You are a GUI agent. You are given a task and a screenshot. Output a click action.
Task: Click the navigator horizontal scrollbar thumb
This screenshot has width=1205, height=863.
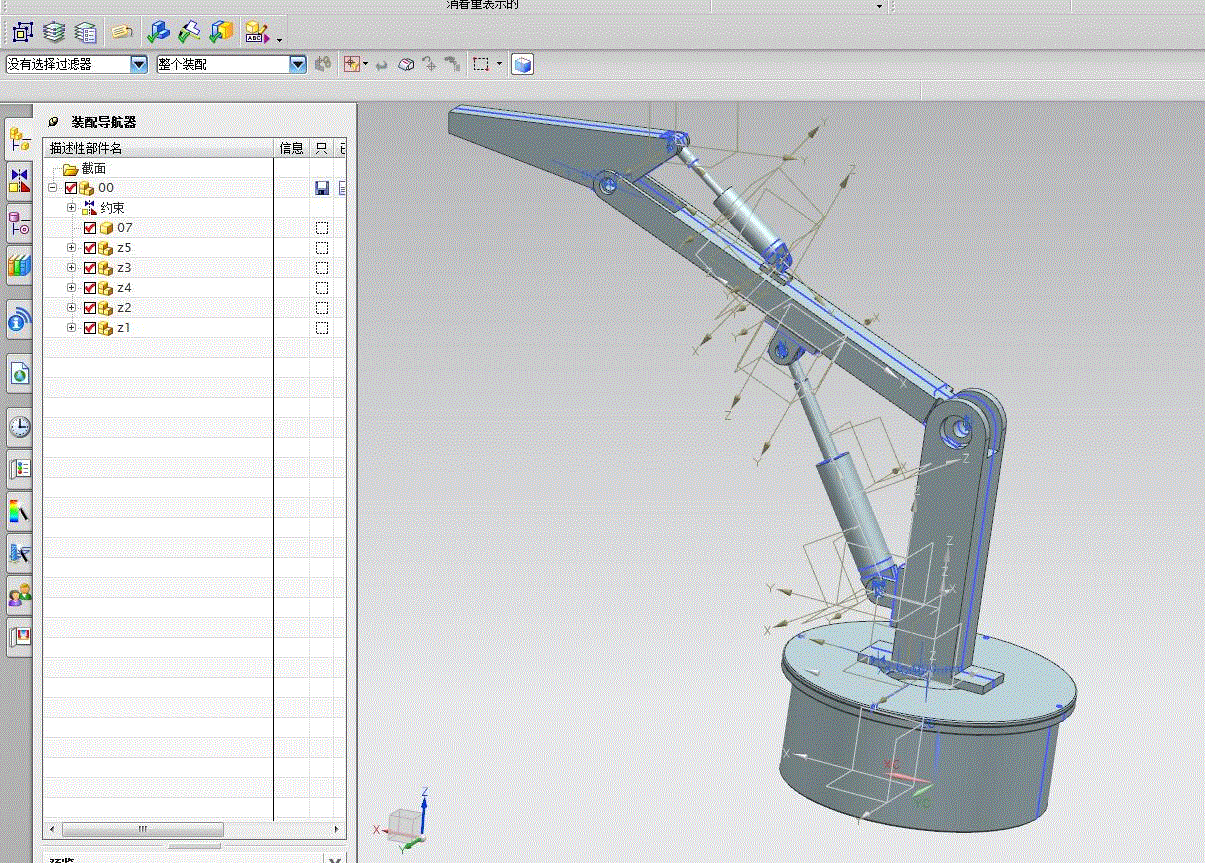142,829
